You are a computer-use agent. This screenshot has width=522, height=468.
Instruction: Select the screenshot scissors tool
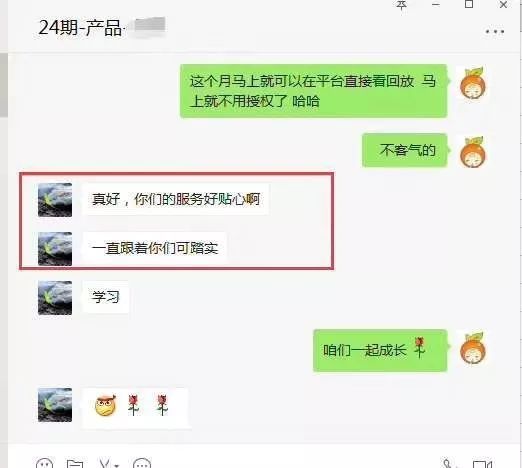[x=104, y=464]
